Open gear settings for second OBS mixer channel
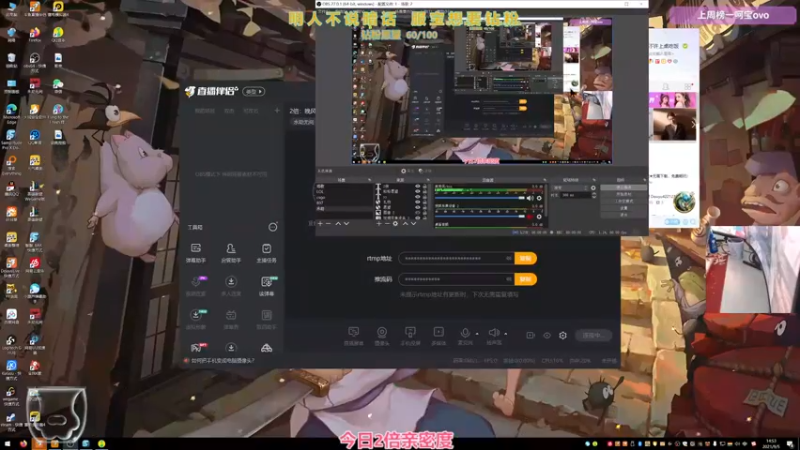The height and width of the screenshot is (450, 800). [539, 216]
